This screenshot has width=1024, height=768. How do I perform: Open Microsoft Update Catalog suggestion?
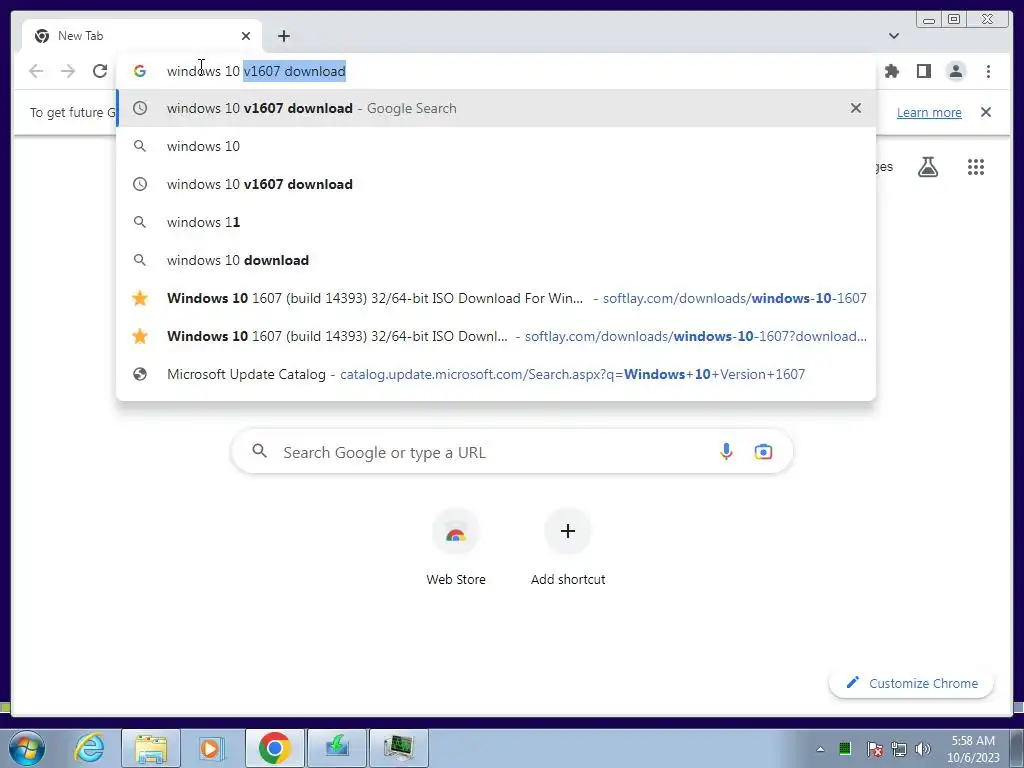point(496,374)
